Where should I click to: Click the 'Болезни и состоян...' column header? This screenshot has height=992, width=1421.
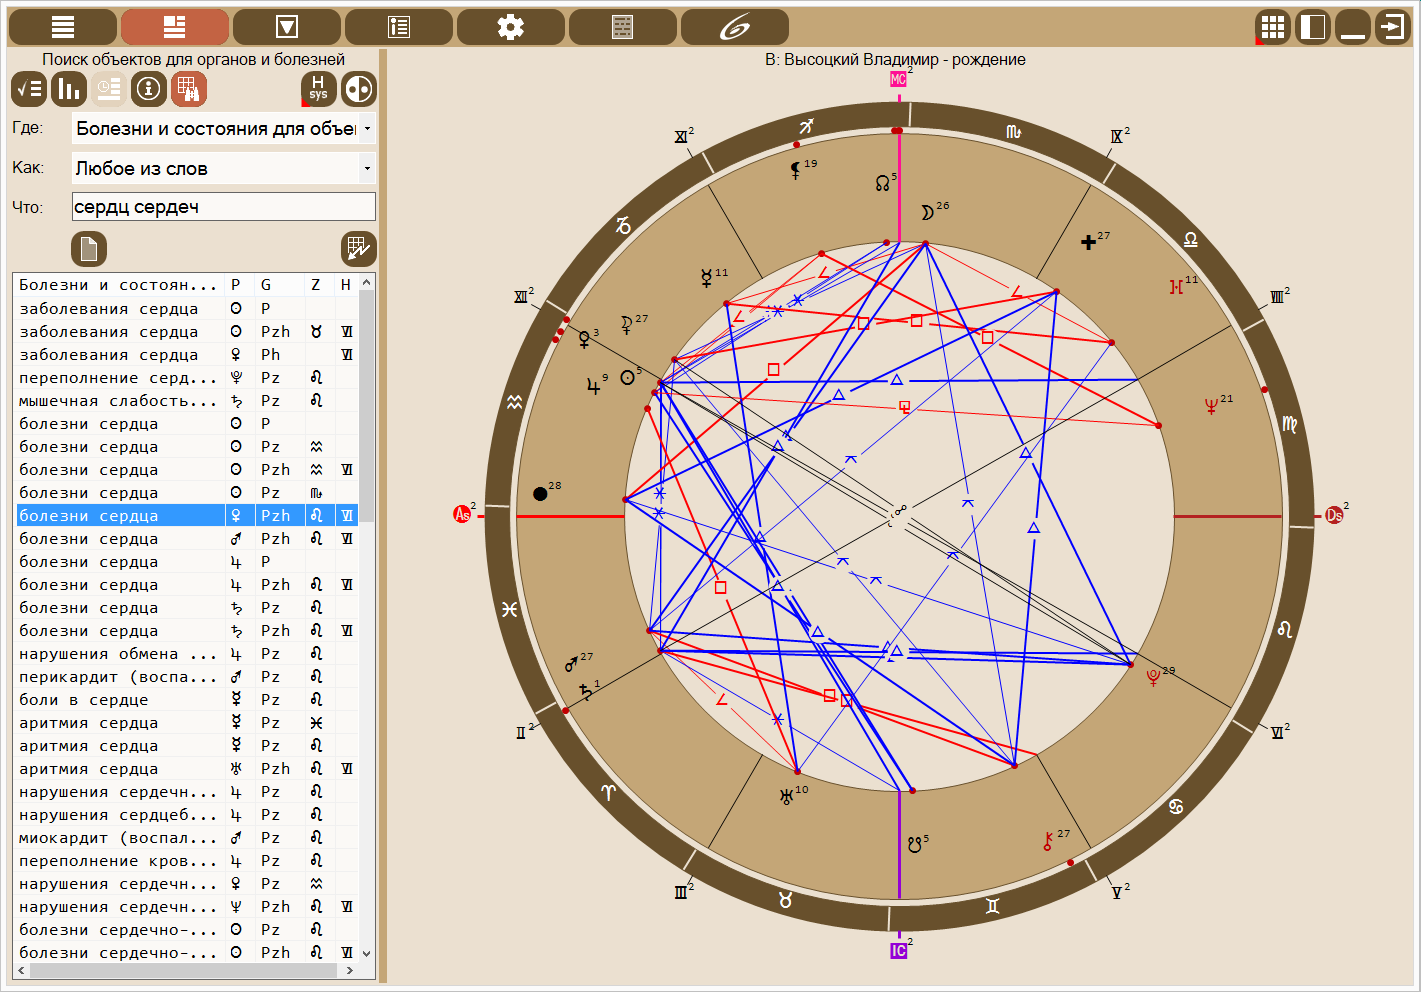coord(118,285)
